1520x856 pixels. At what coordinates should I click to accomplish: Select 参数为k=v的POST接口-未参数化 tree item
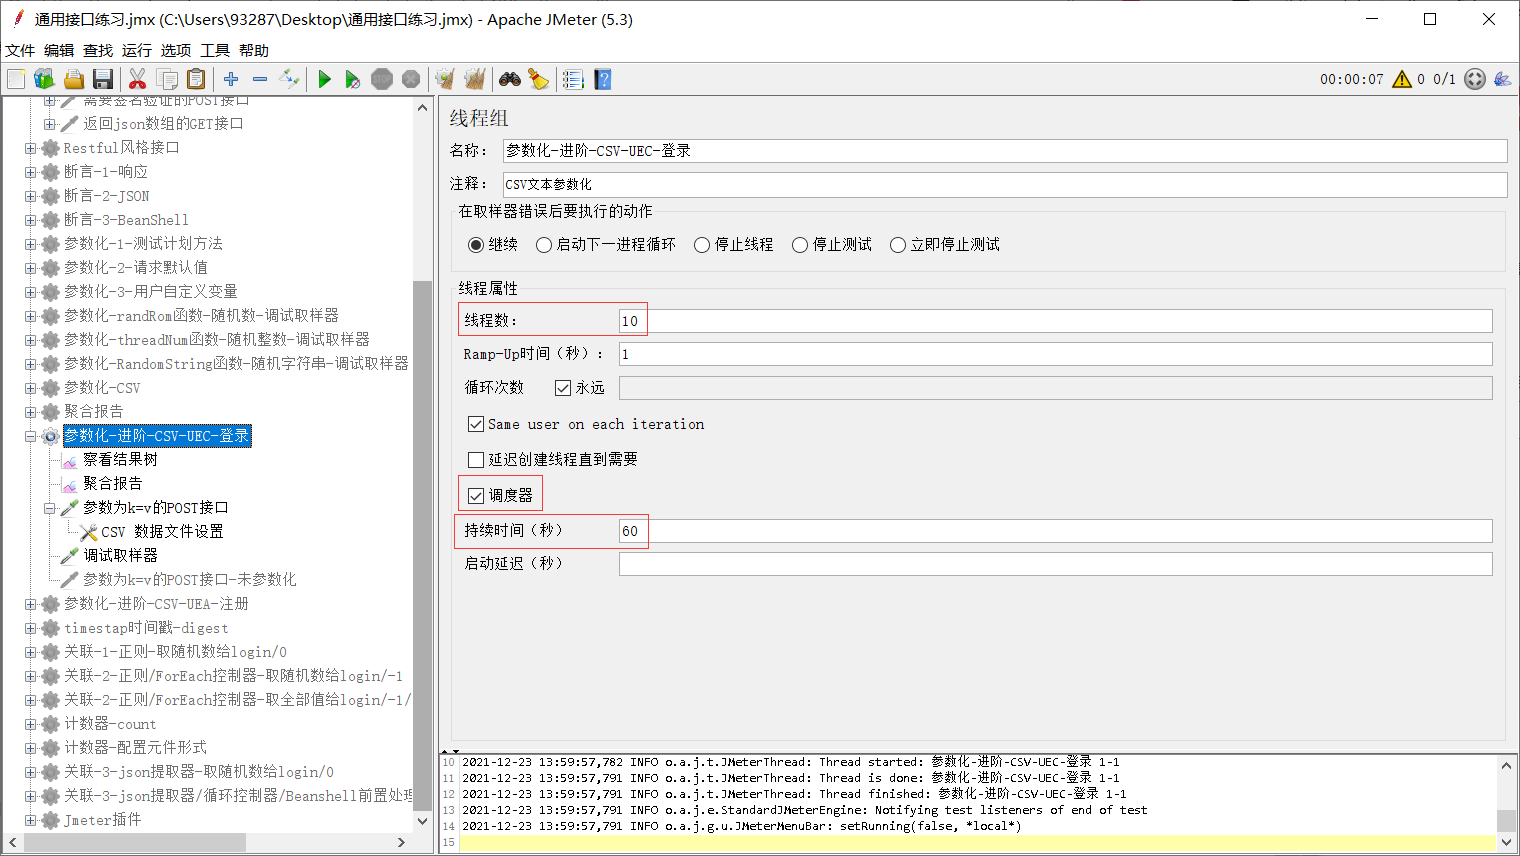pyautogui.click(x=189, y=580)
